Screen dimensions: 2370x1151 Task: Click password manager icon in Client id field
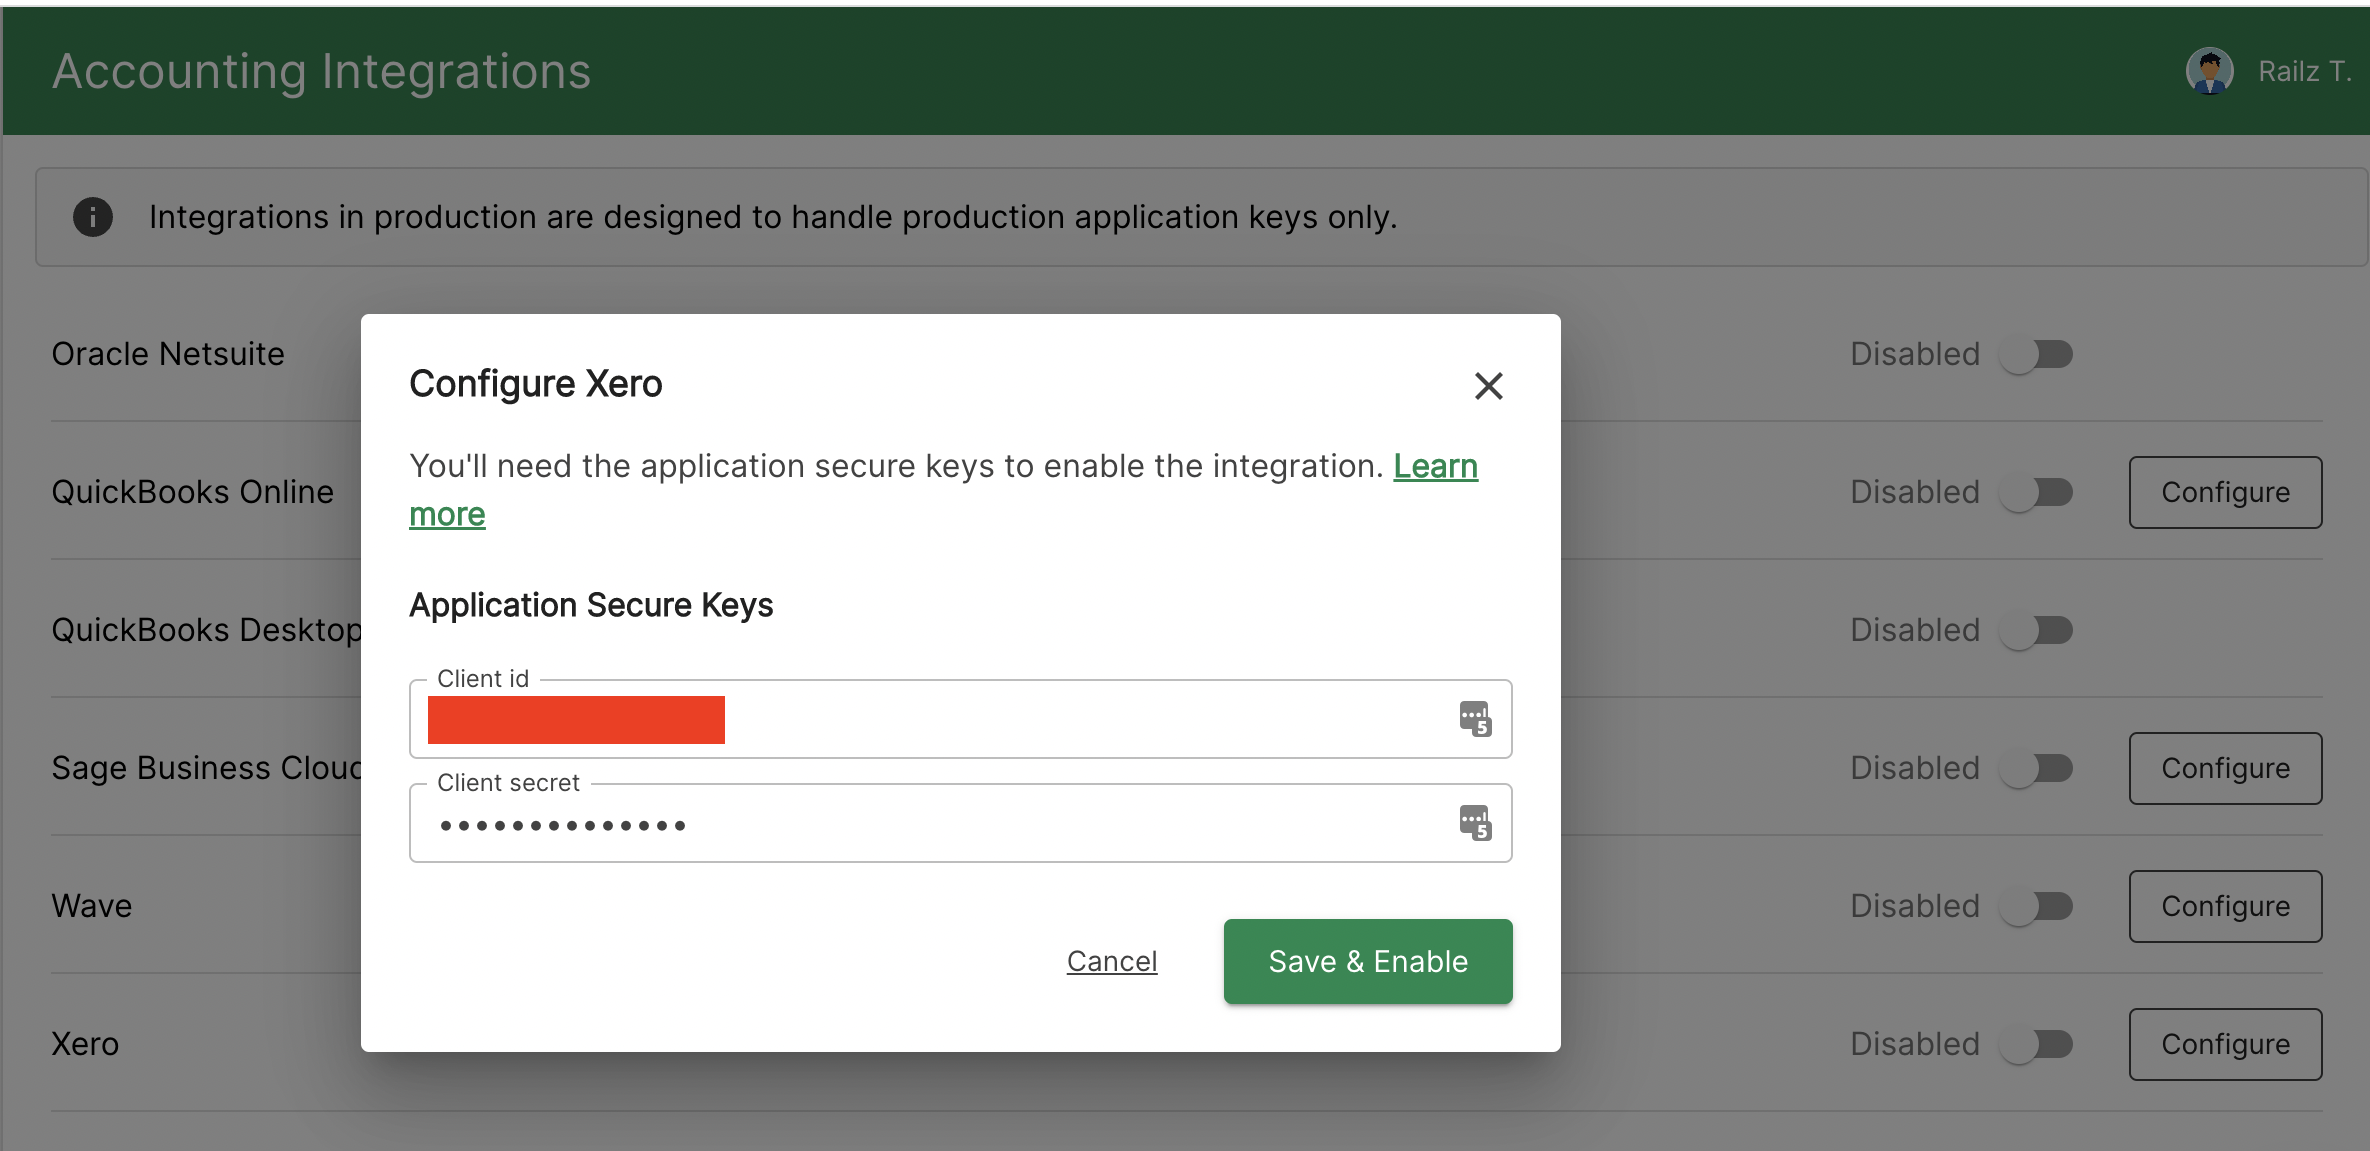(x=1475, y=719)
